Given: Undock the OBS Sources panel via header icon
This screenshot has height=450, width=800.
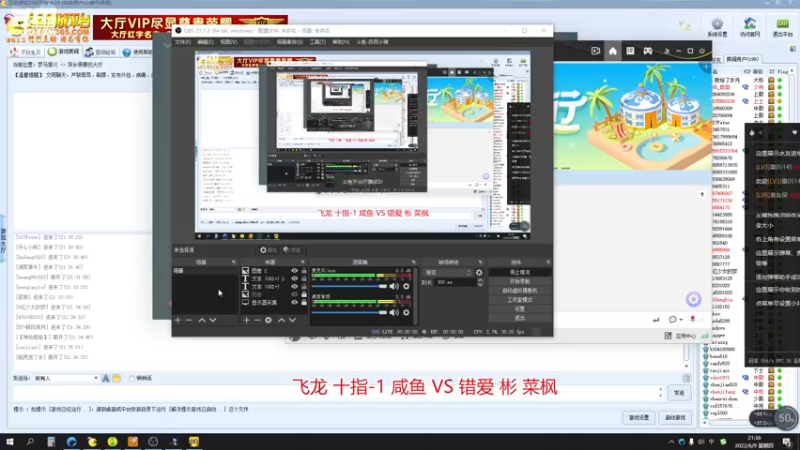Looking at the screenshot, I should click(303, 262).
